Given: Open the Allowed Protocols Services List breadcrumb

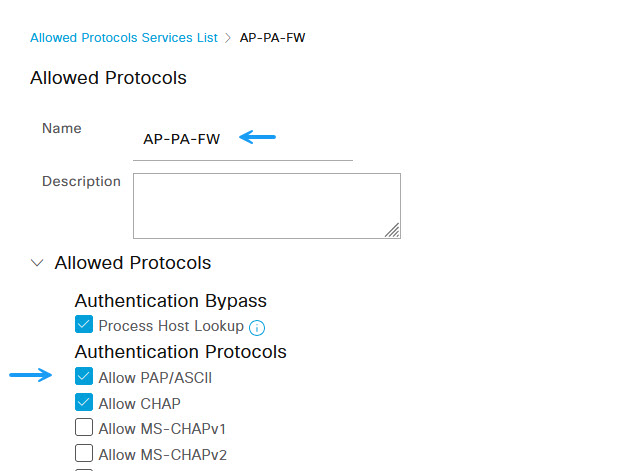Looking at the screenshot, I should 124,38.
